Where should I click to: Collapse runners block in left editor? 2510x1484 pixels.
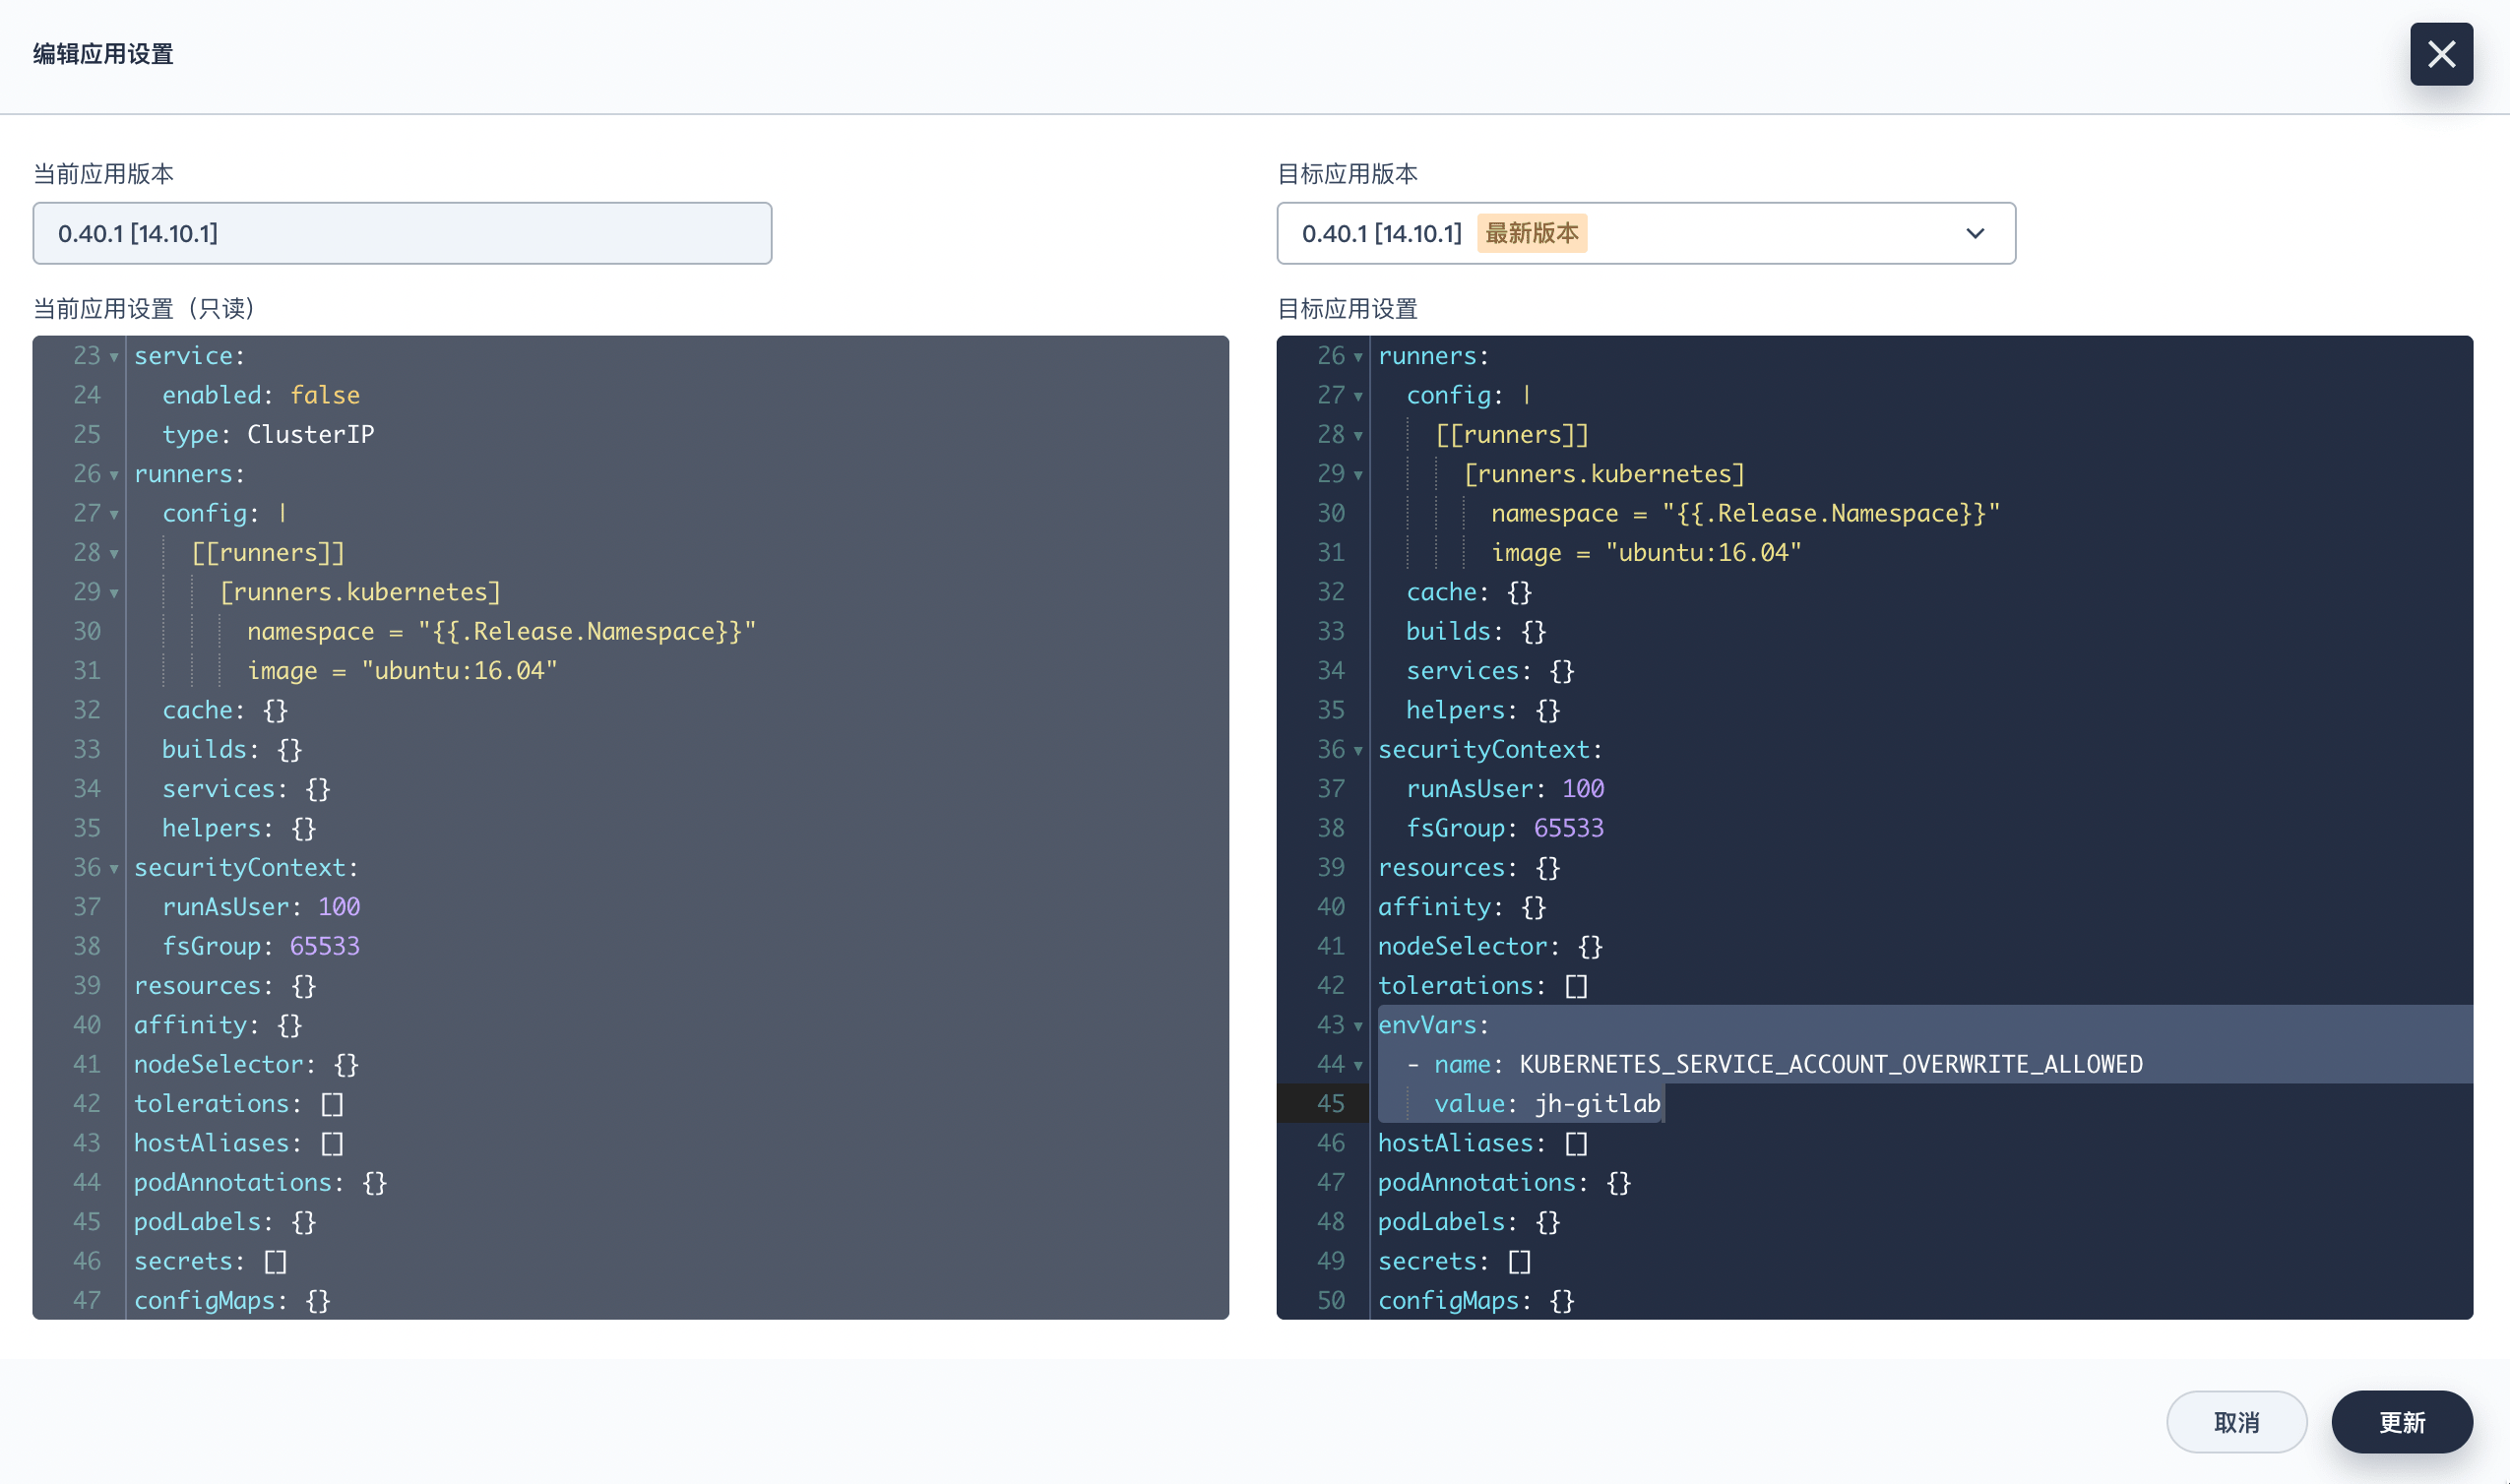point(114,475)
